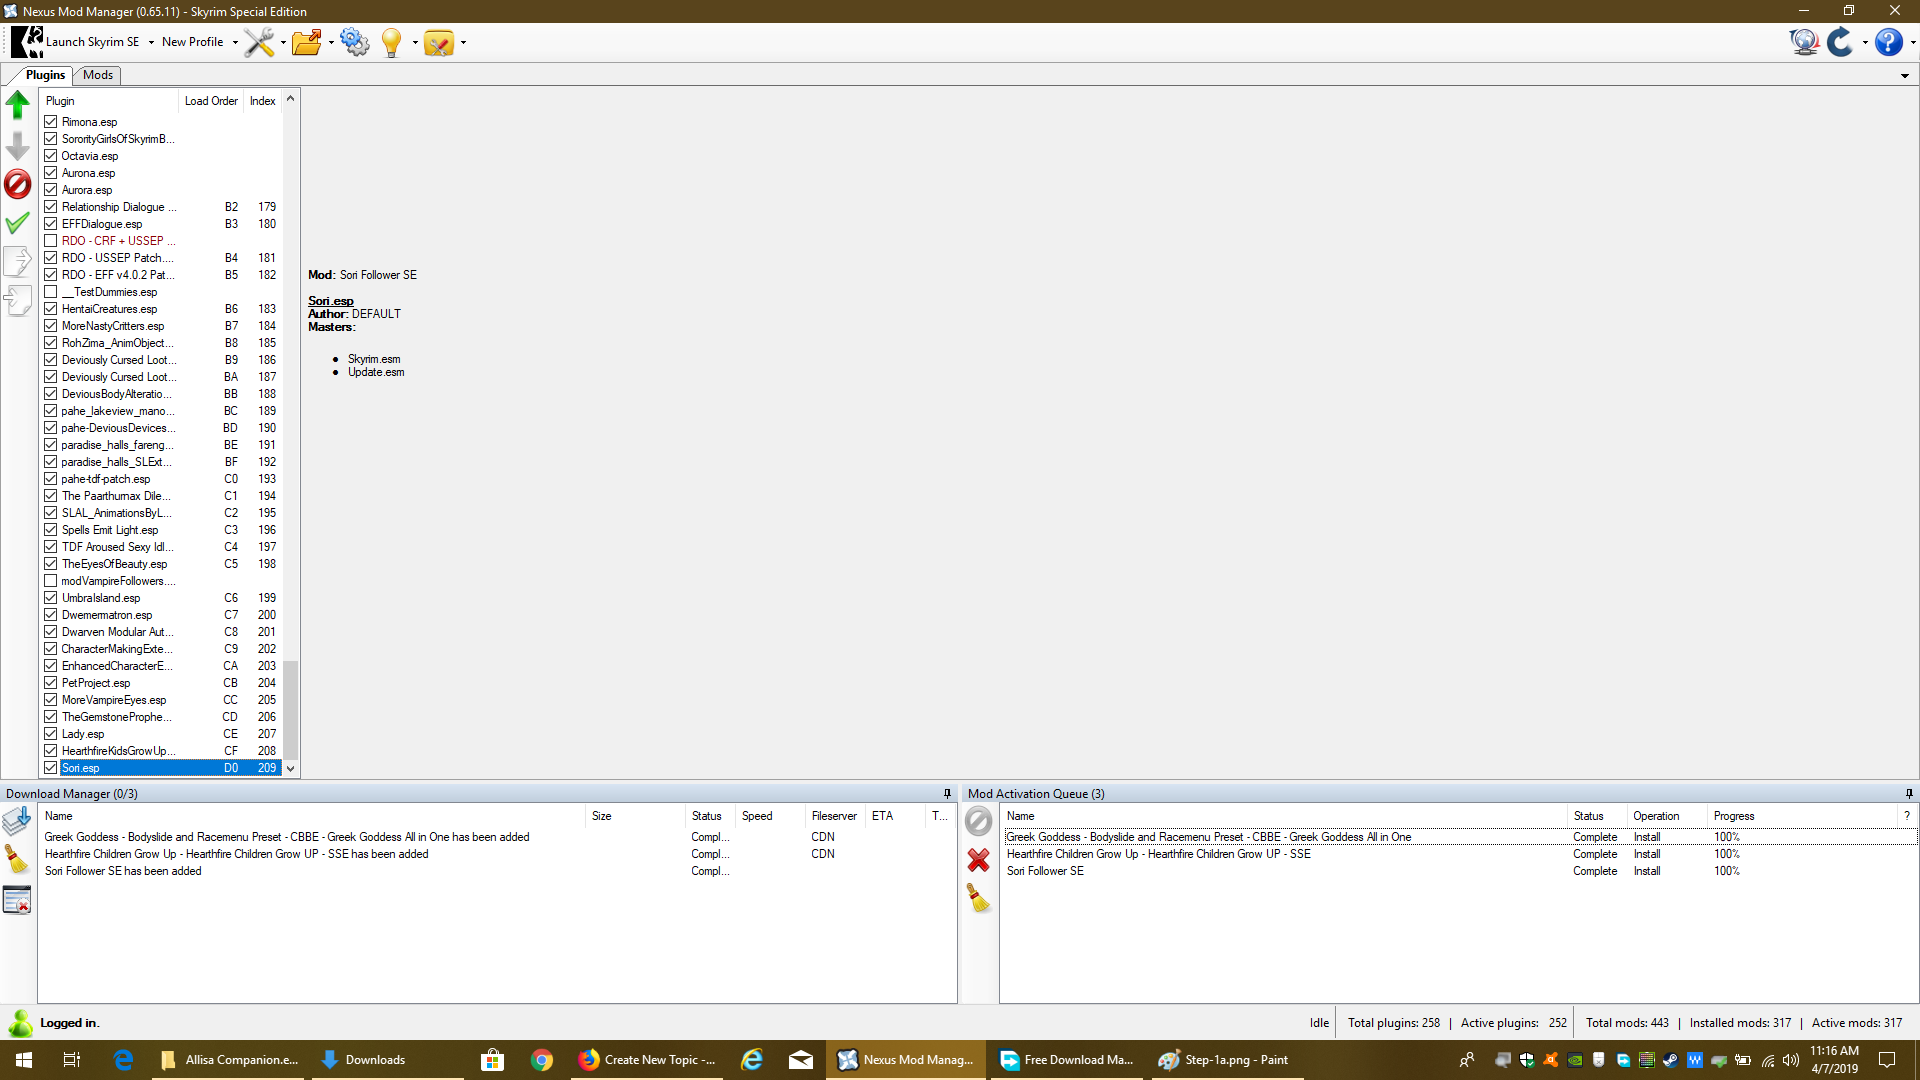Click the Windows Start button

24,1060
